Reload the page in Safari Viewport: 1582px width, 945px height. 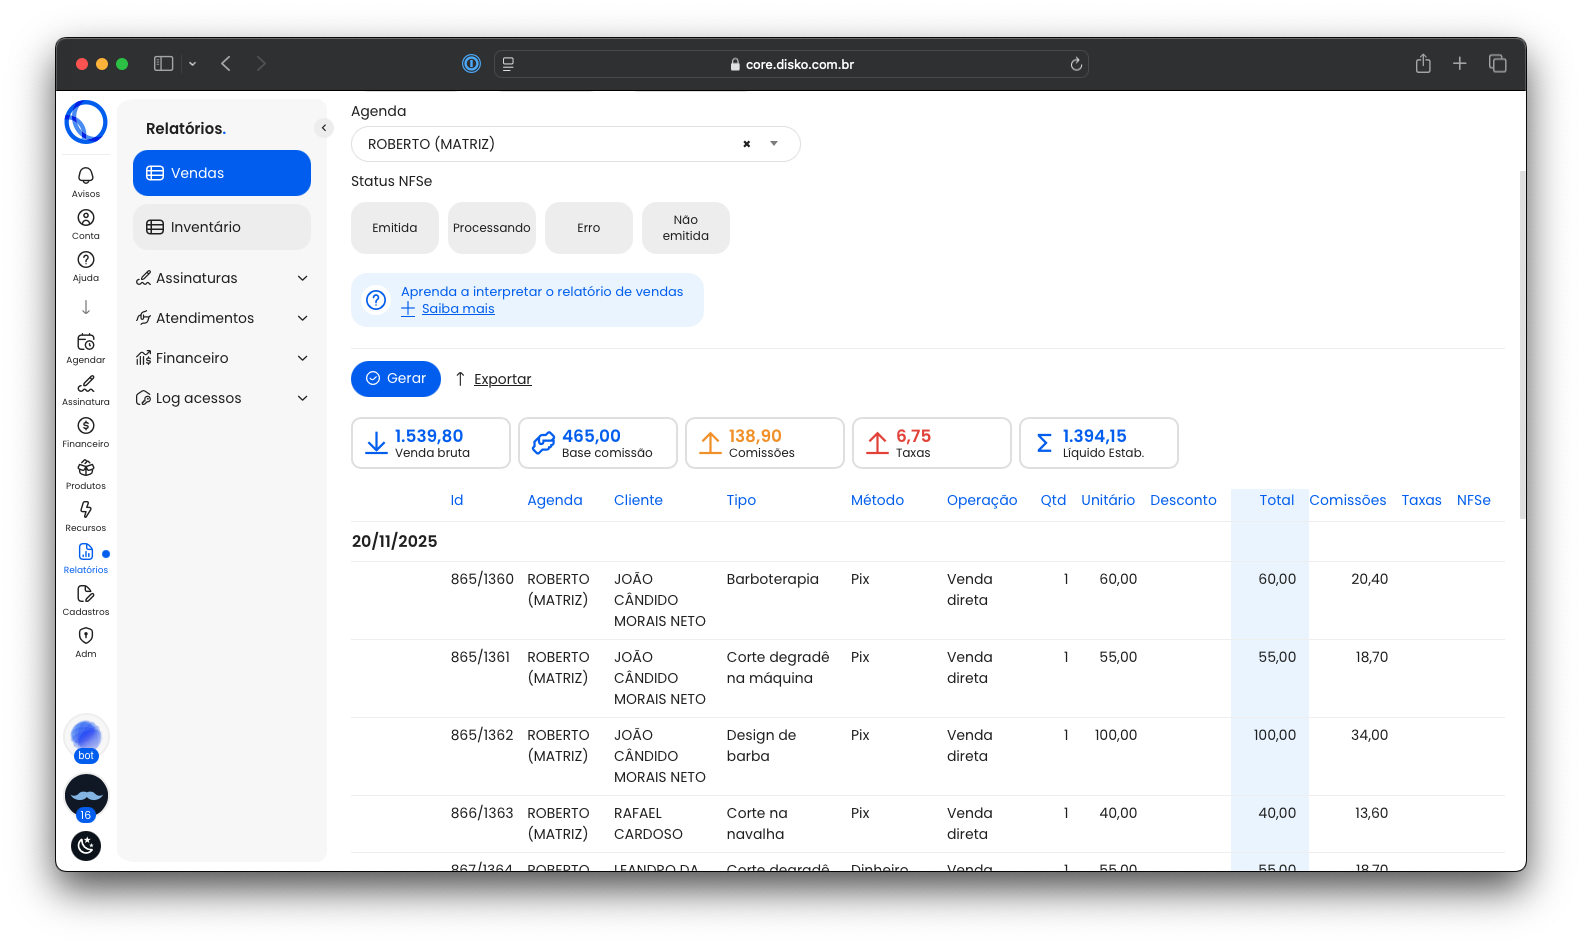[1076, 64]
